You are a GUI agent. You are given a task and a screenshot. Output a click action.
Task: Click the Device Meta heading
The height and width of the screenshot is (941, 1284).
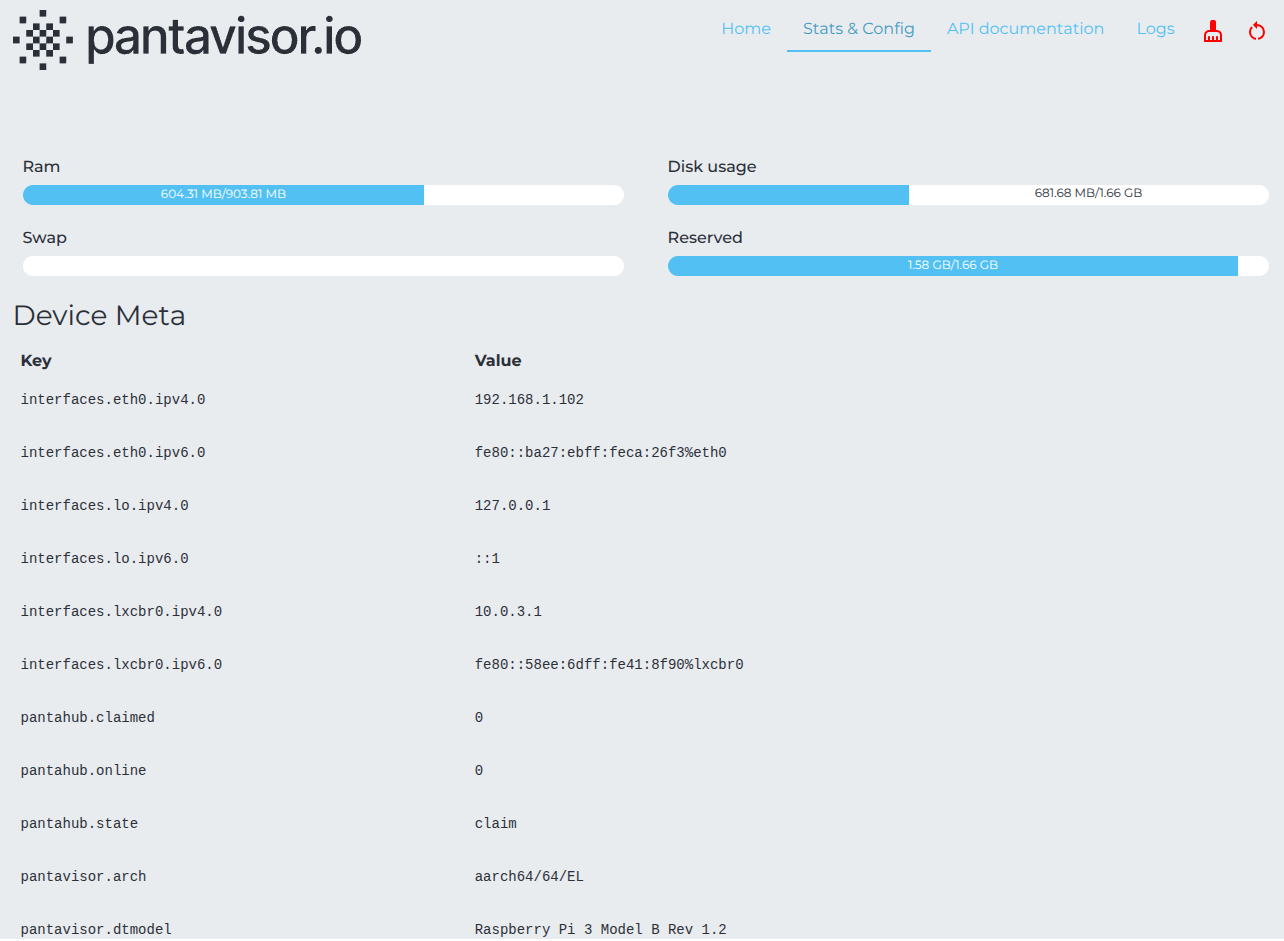[x=99, y=315]
